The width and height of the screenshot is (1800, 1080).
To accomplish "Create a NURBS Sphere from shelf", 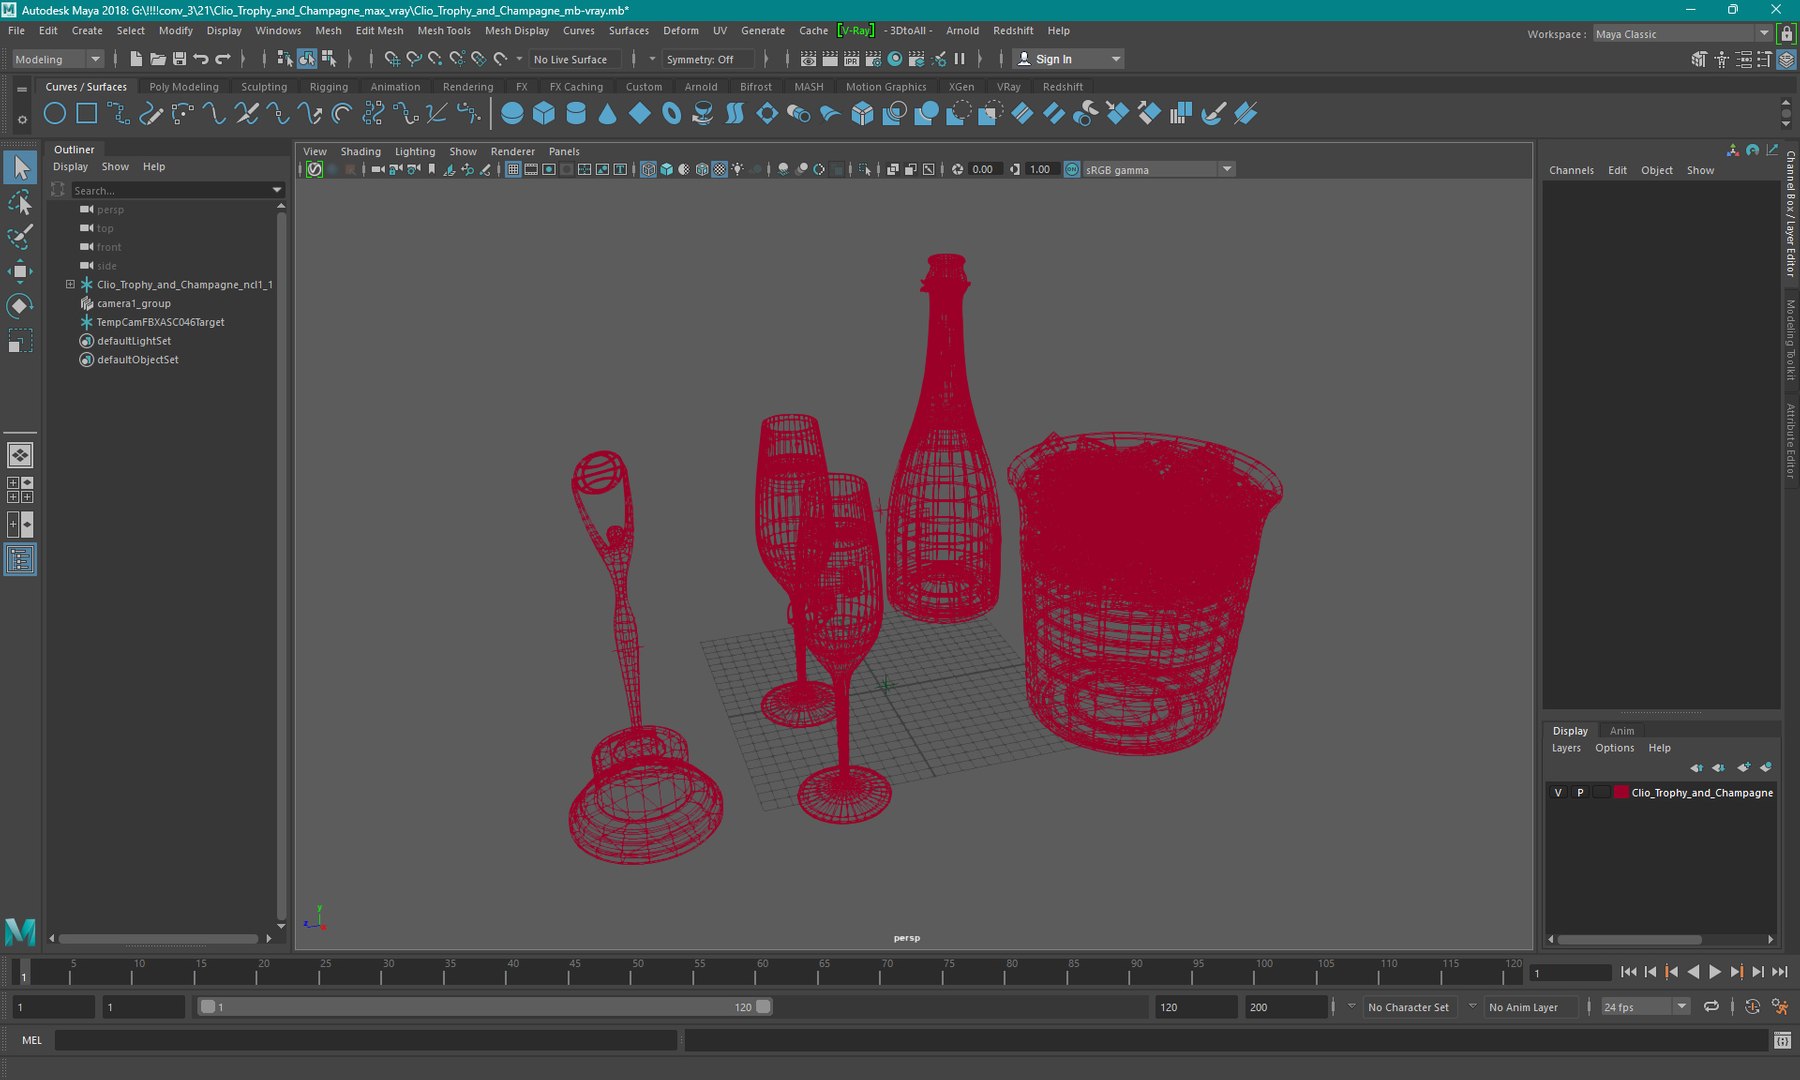I will tap(512, 114).
